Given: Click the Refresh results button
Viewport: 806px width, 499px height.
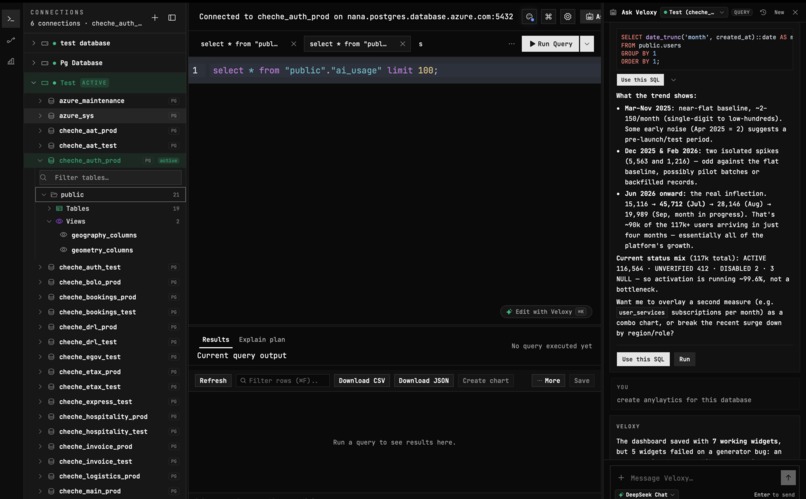Looking at the screenshot, I should tap(213, 380).
